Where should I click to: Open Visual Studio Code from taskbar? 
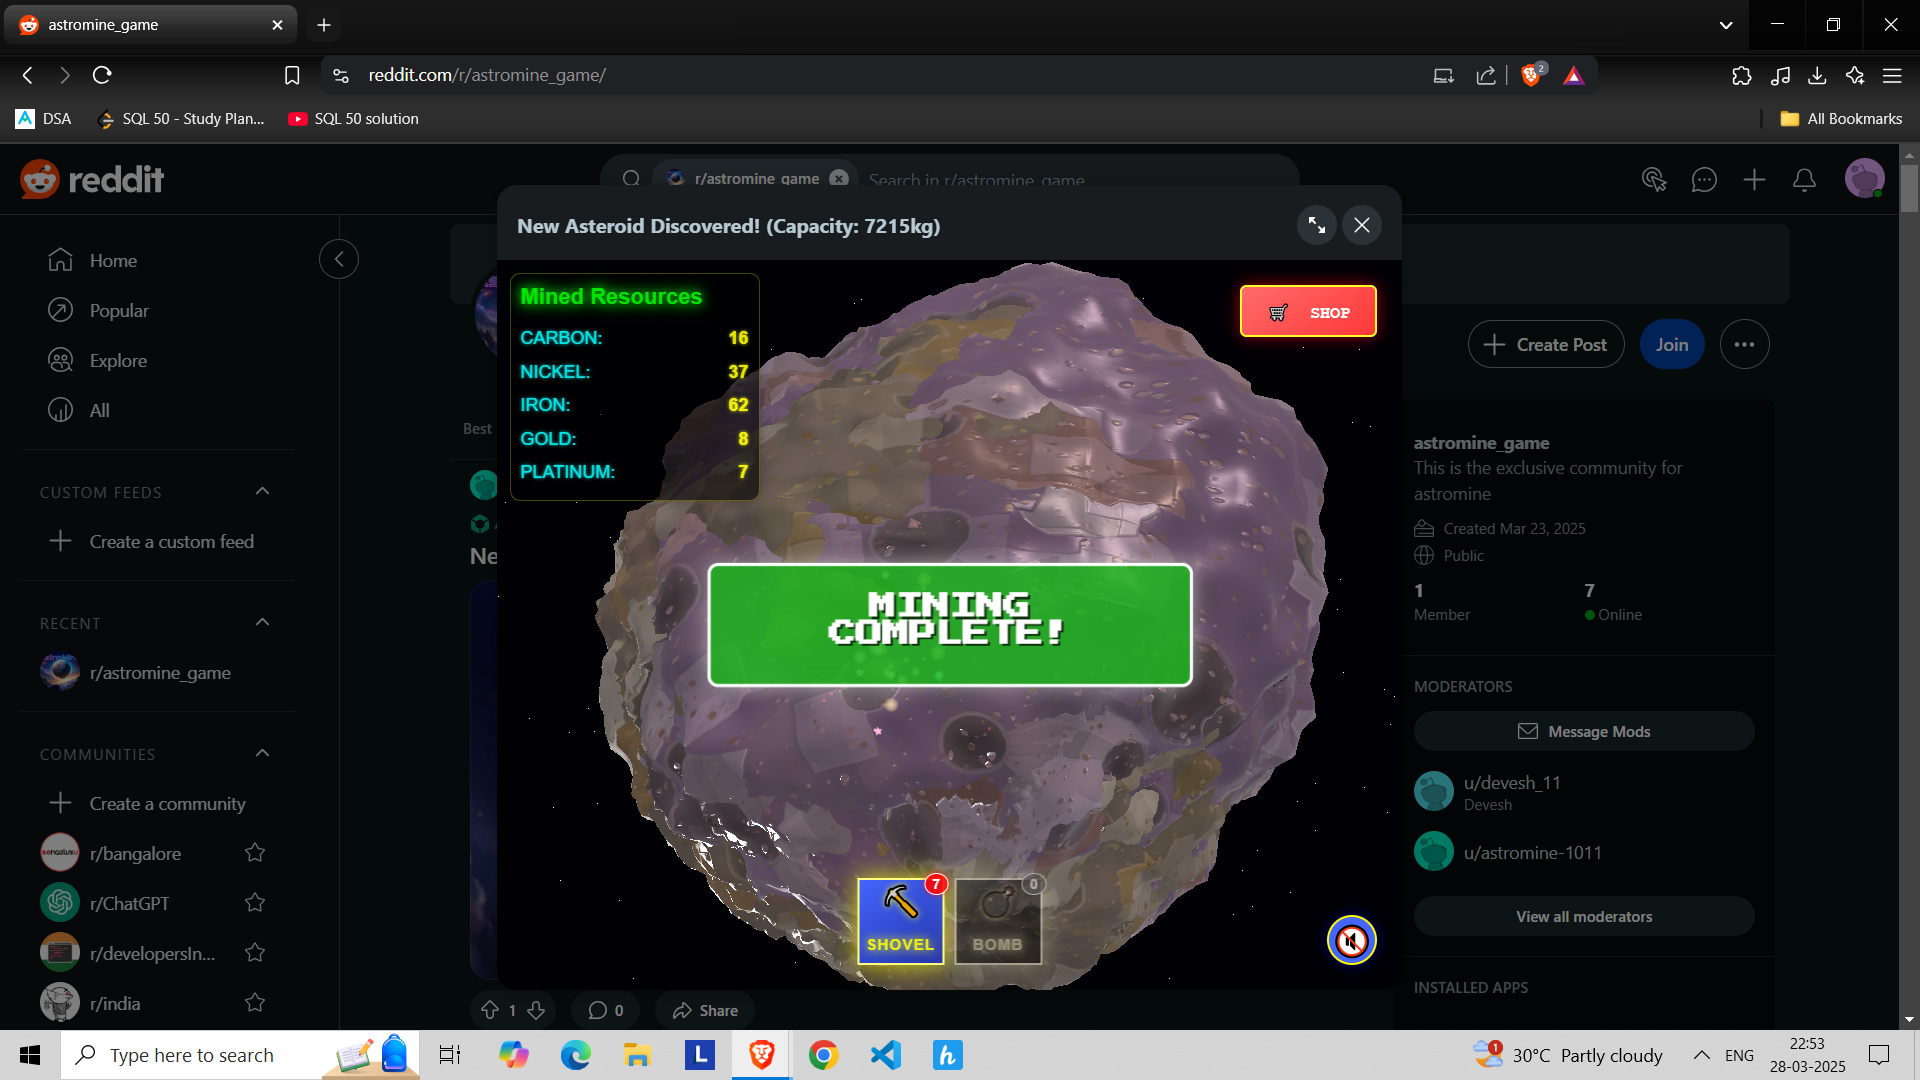pyautogui.click(x=885, y=1055)
